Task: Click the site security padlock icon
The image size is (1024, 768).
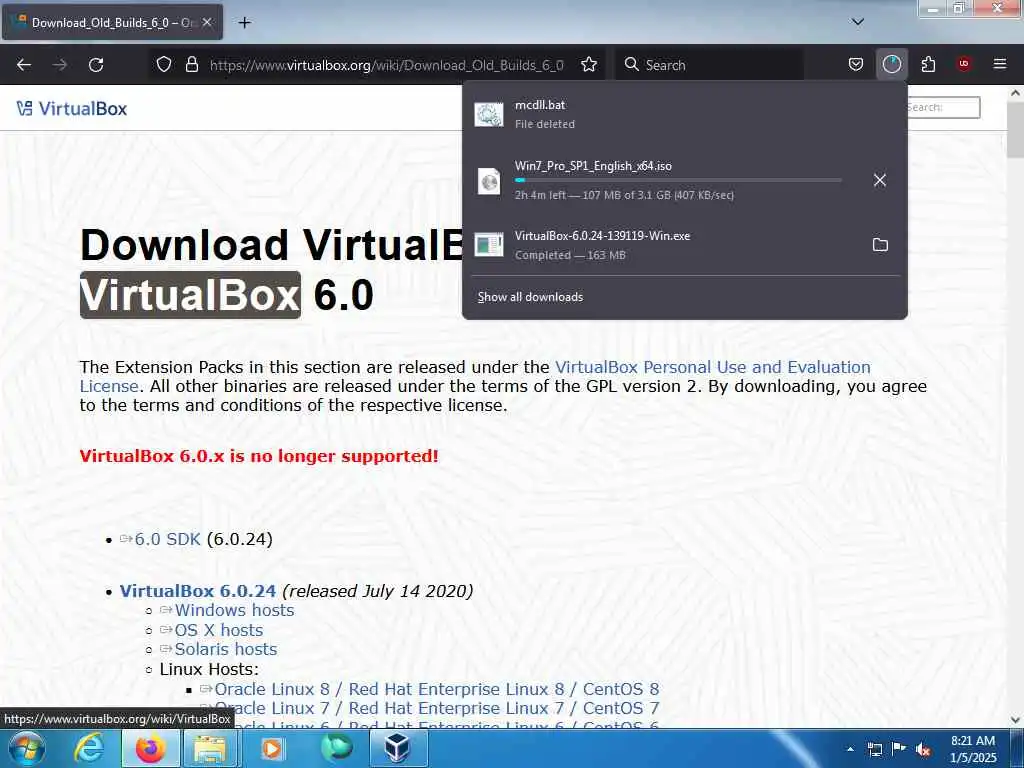Action: pos(191,65)
